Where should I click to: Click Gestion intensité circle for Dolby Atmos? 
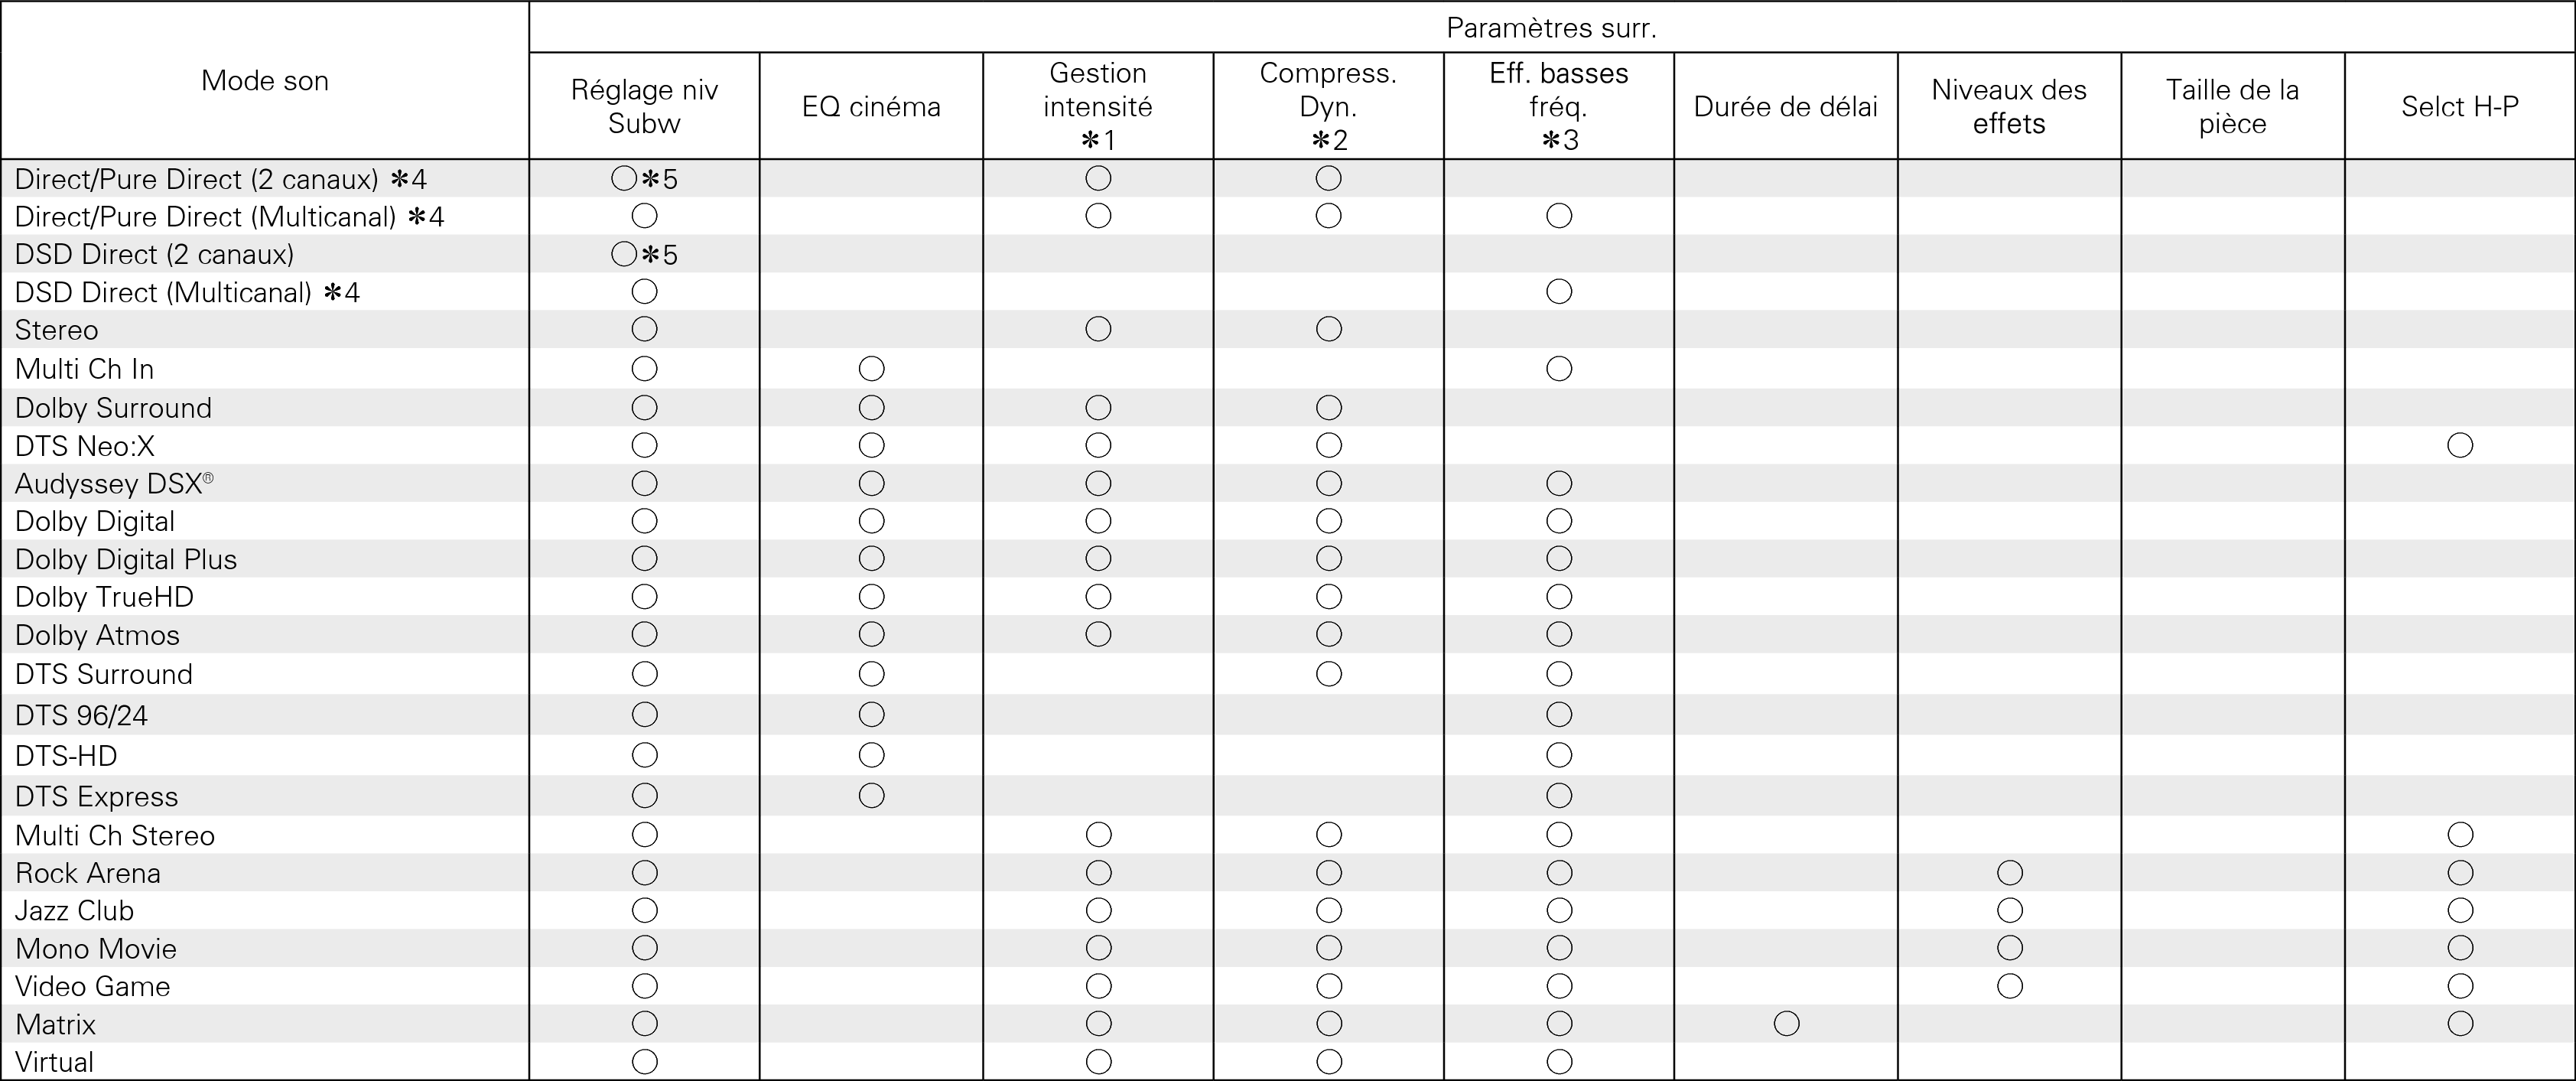tap(1098, 634)
